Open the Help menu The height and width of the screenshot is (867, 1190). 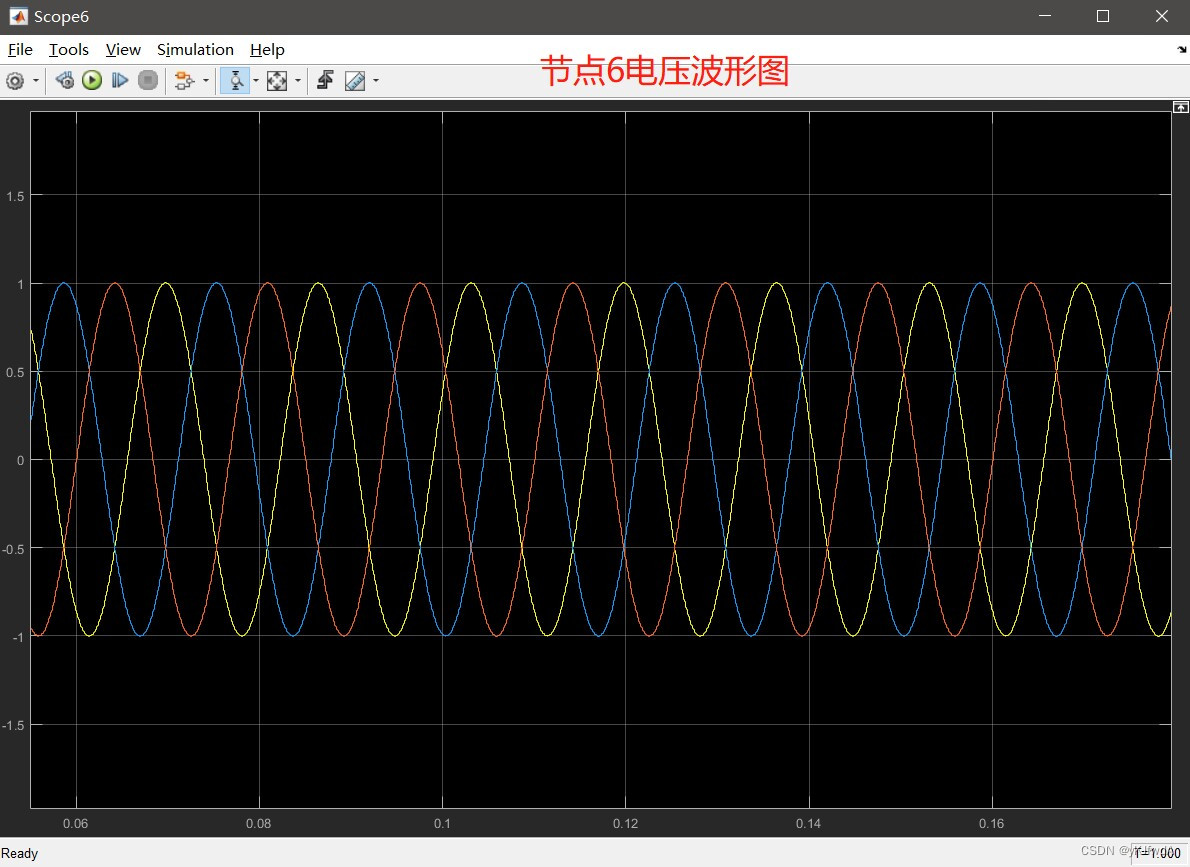[x=267, y=49]
